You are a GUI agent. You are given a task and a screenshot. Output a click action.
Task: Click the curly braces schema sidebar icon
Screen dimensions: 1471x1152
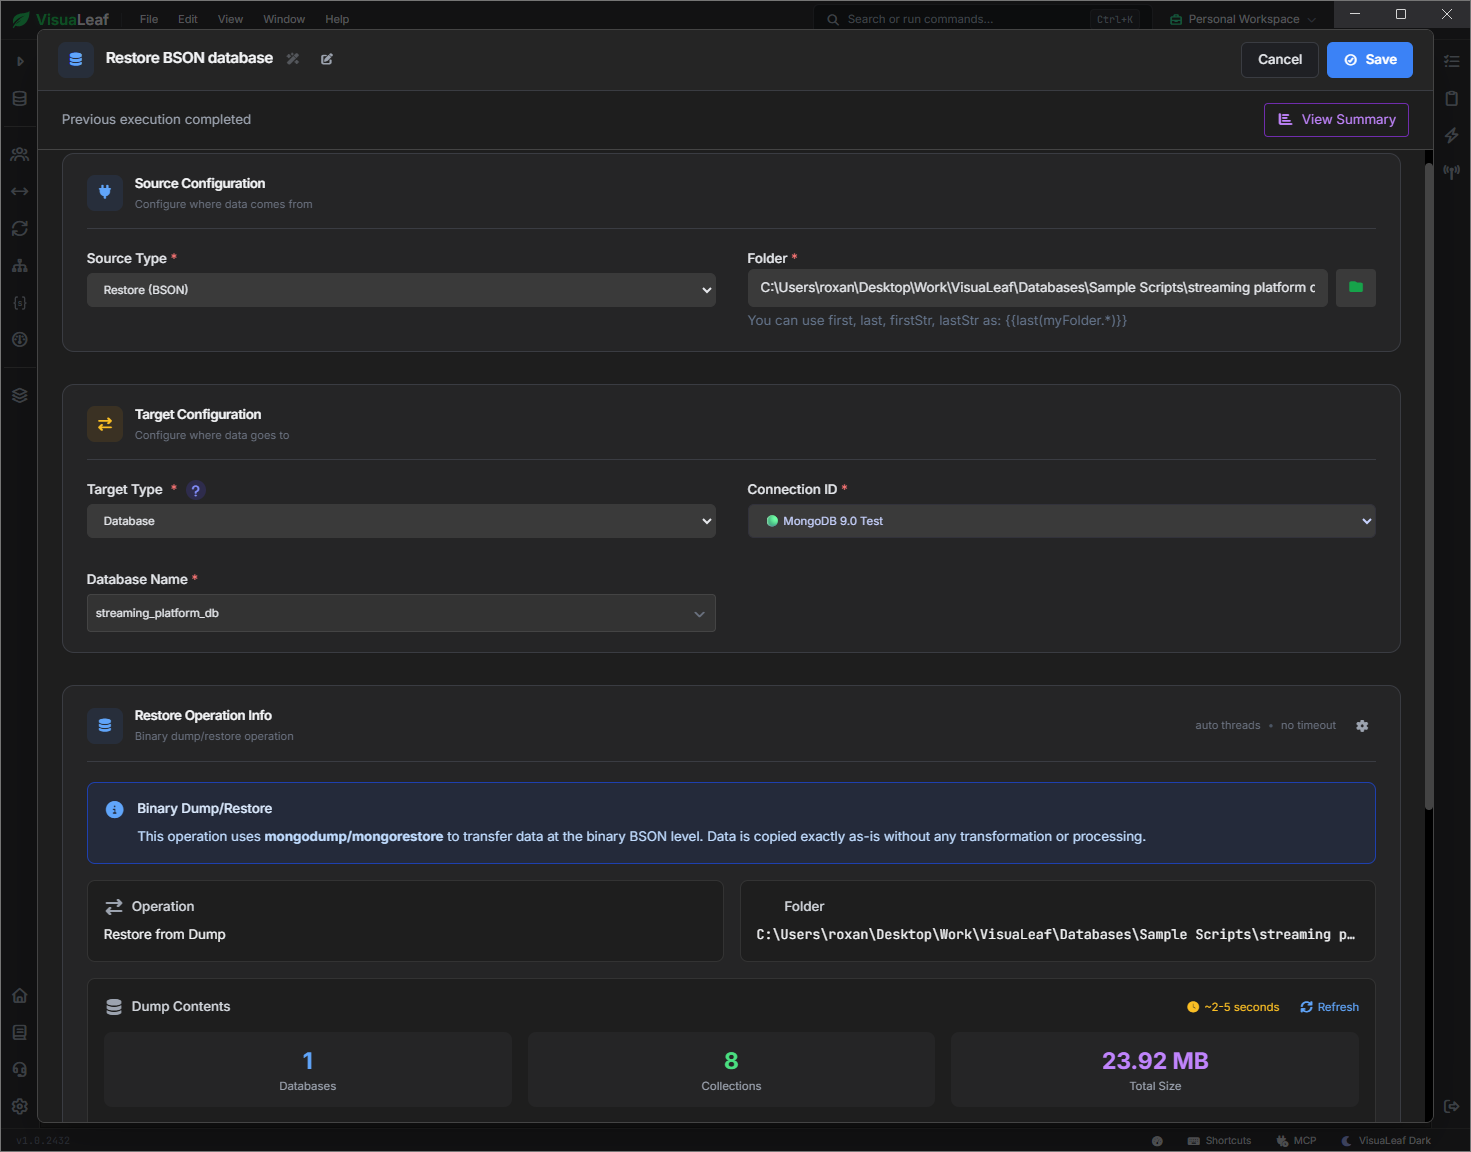tap(19, 303)
